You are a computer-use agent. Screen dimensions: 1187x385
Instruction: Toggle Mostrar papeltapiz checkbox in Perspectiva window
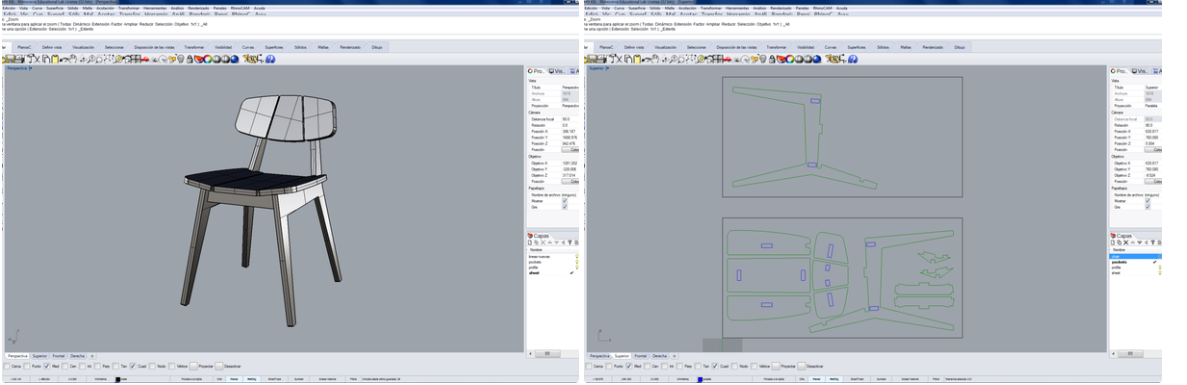coord(565,200)
